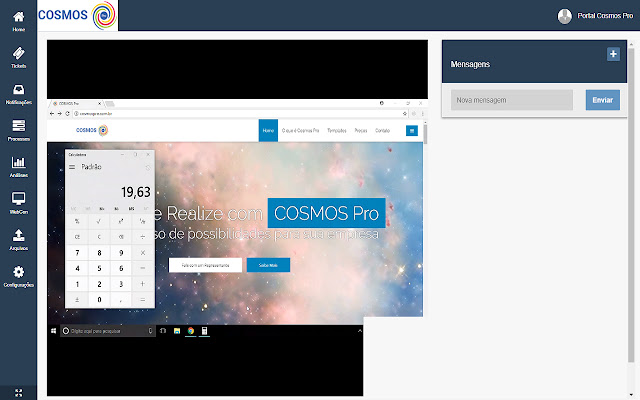Viewport: 640px width, 400px height.
Task: Click the 'Fale com um Representante' button
Action: (x=205, y=265)
